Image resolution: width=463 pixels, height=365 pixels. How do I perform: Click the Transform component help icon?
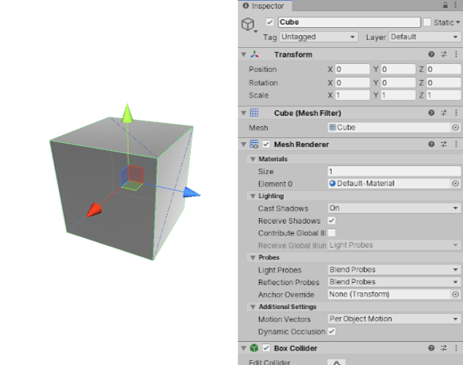[431, 54]
